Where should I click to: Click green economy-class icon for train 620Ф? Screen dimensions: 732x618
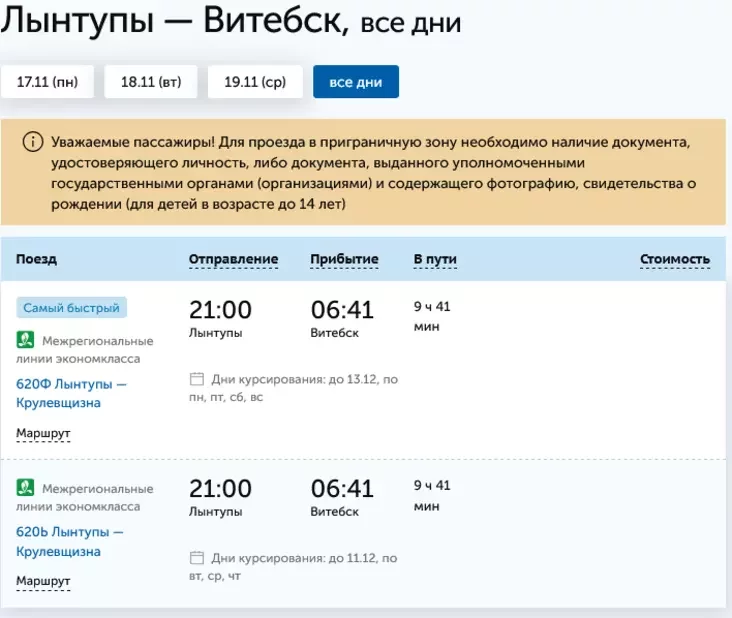click(x=26, y=340)
